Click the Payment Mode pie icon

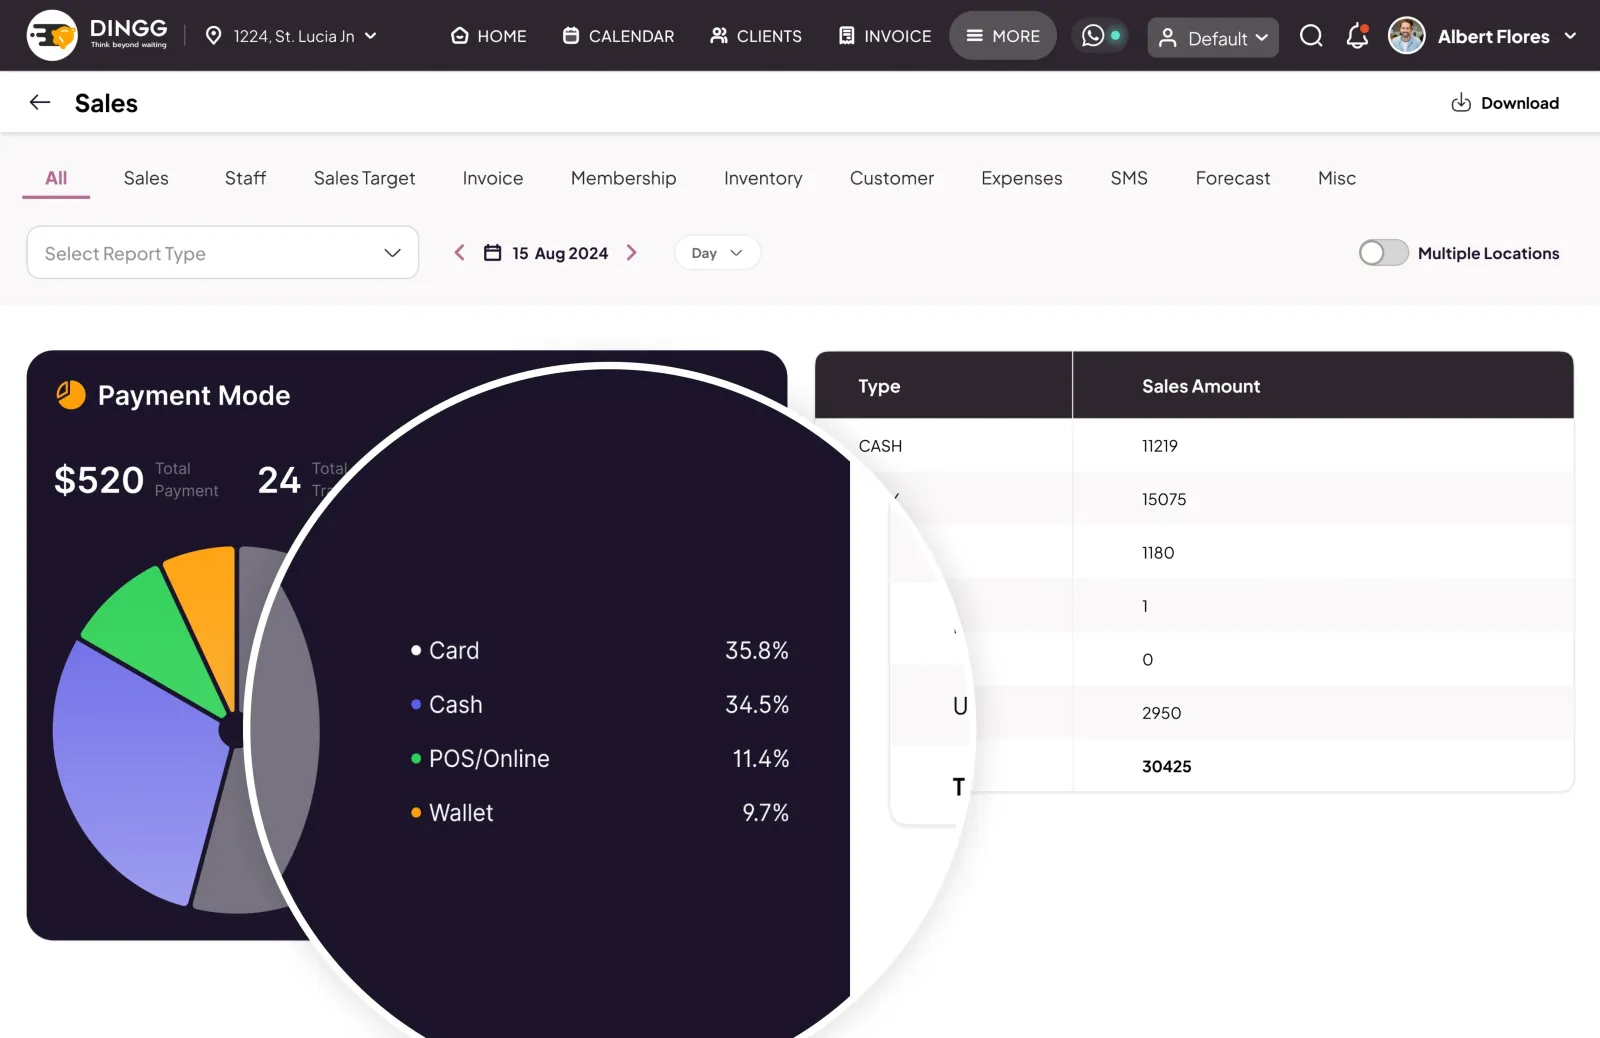pos(71,395)
